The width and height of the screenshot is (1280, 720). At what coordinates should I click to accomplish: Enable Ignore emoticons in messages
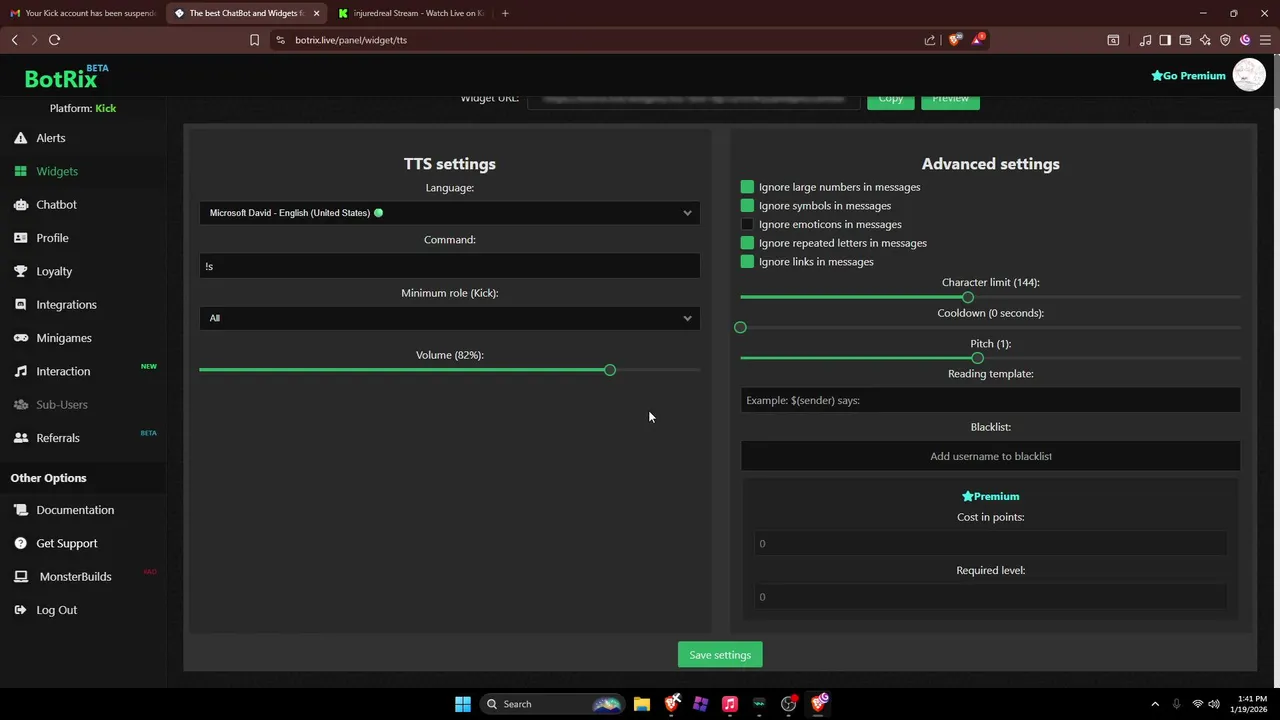click(x=747, y=224)
